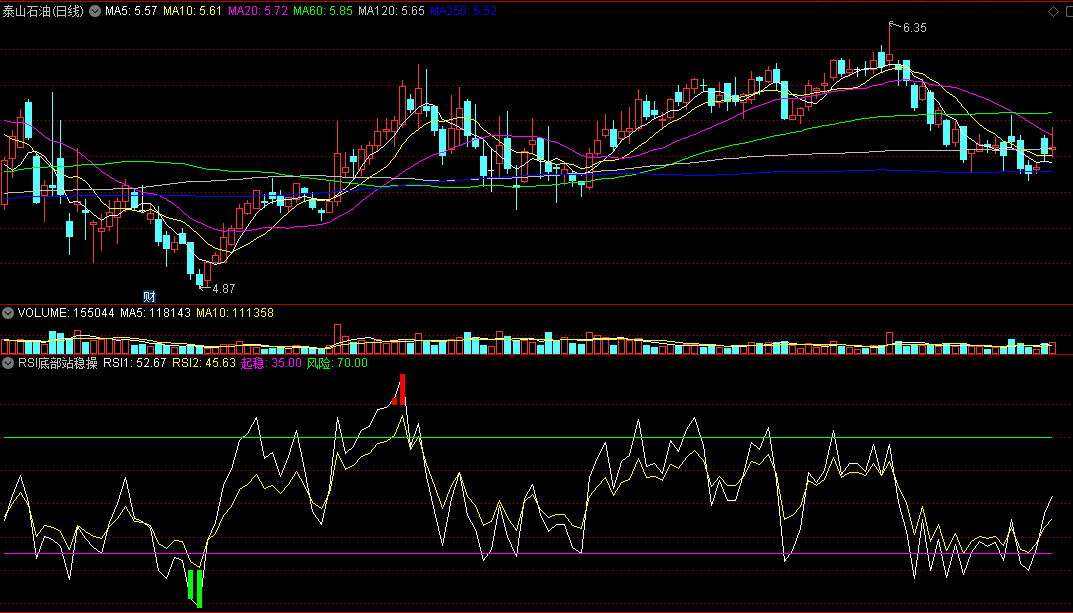Click MA250: 5.52 label
The height and width of the screenshot is (613, 1073).
[463, 11]
